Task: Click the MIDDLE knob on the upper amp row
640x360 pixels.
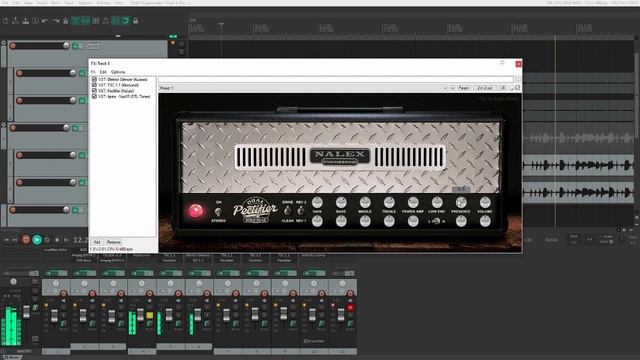Action: point(365,202)
